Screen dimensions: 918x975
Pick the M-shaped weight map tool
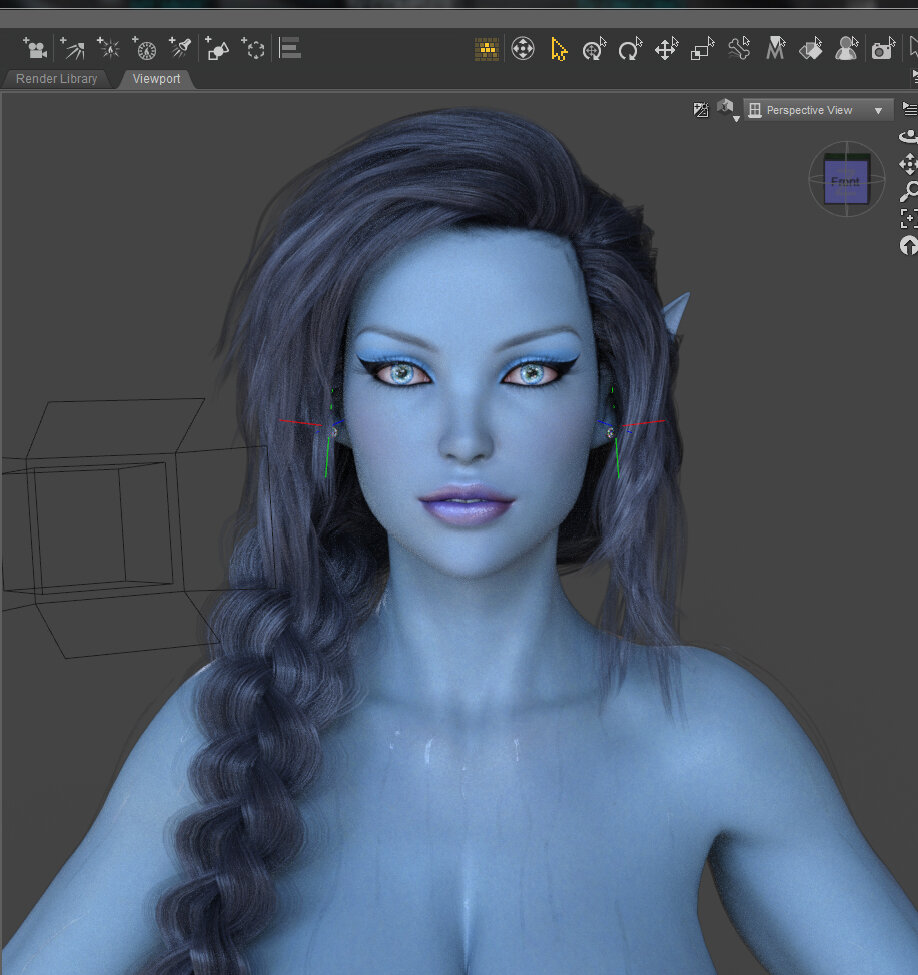[776, 49]
